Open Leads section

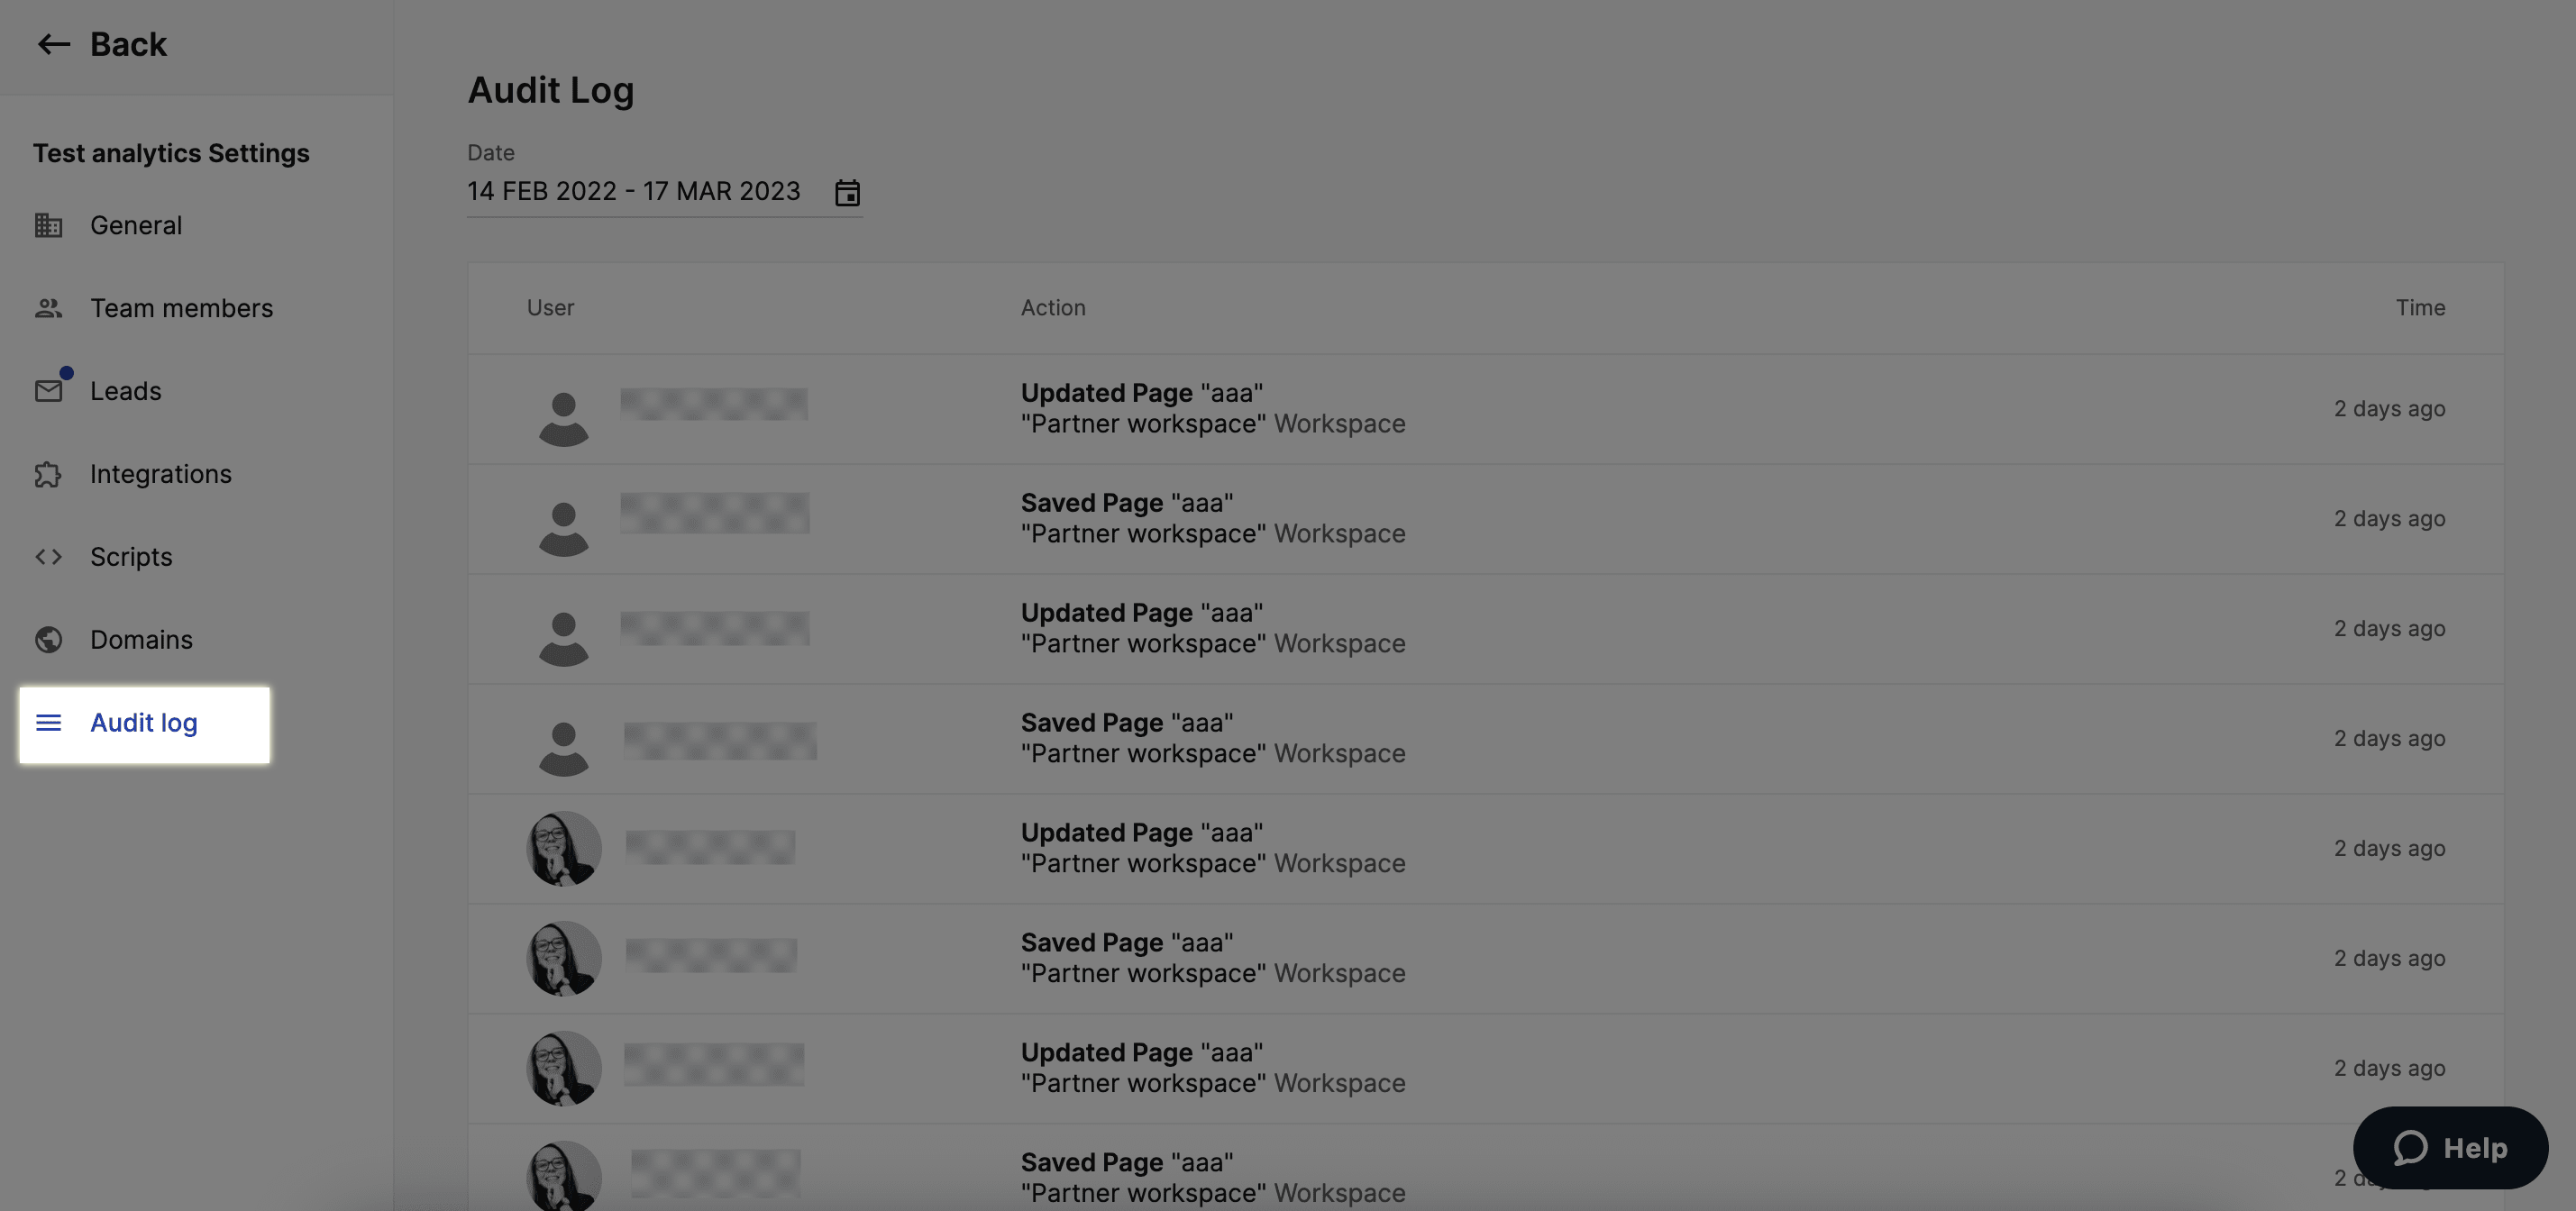[125, 391]
